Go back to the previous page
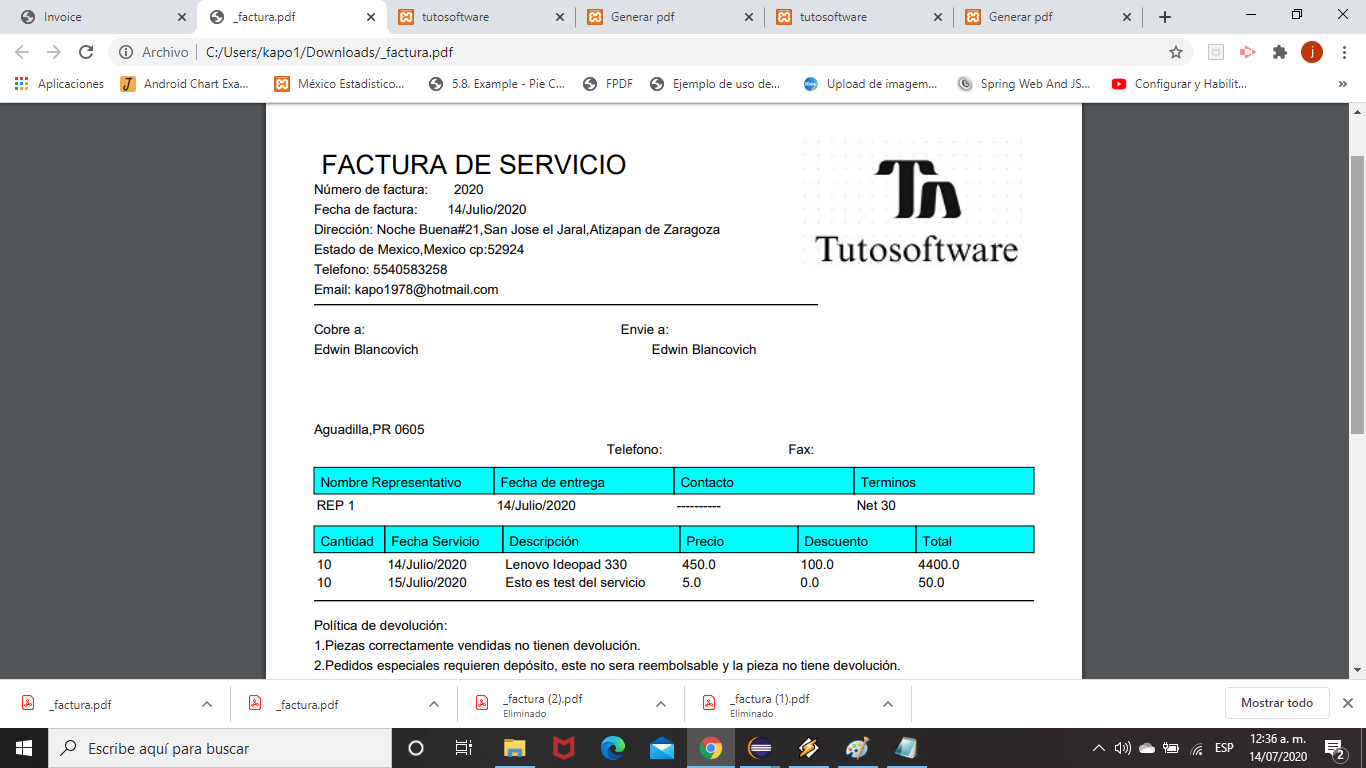Screen dimensions: 1366x768 (22, 52)
